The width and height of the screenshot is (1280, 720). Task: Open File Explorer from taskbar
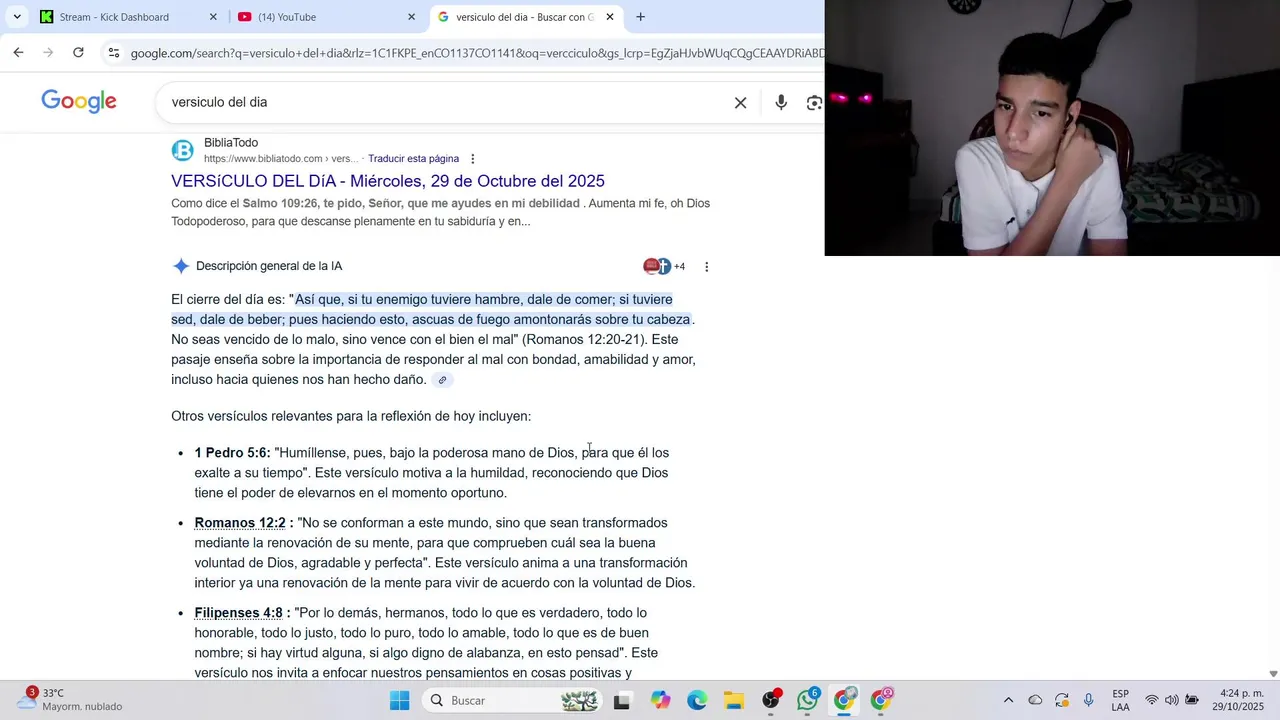tap(734, 700)
